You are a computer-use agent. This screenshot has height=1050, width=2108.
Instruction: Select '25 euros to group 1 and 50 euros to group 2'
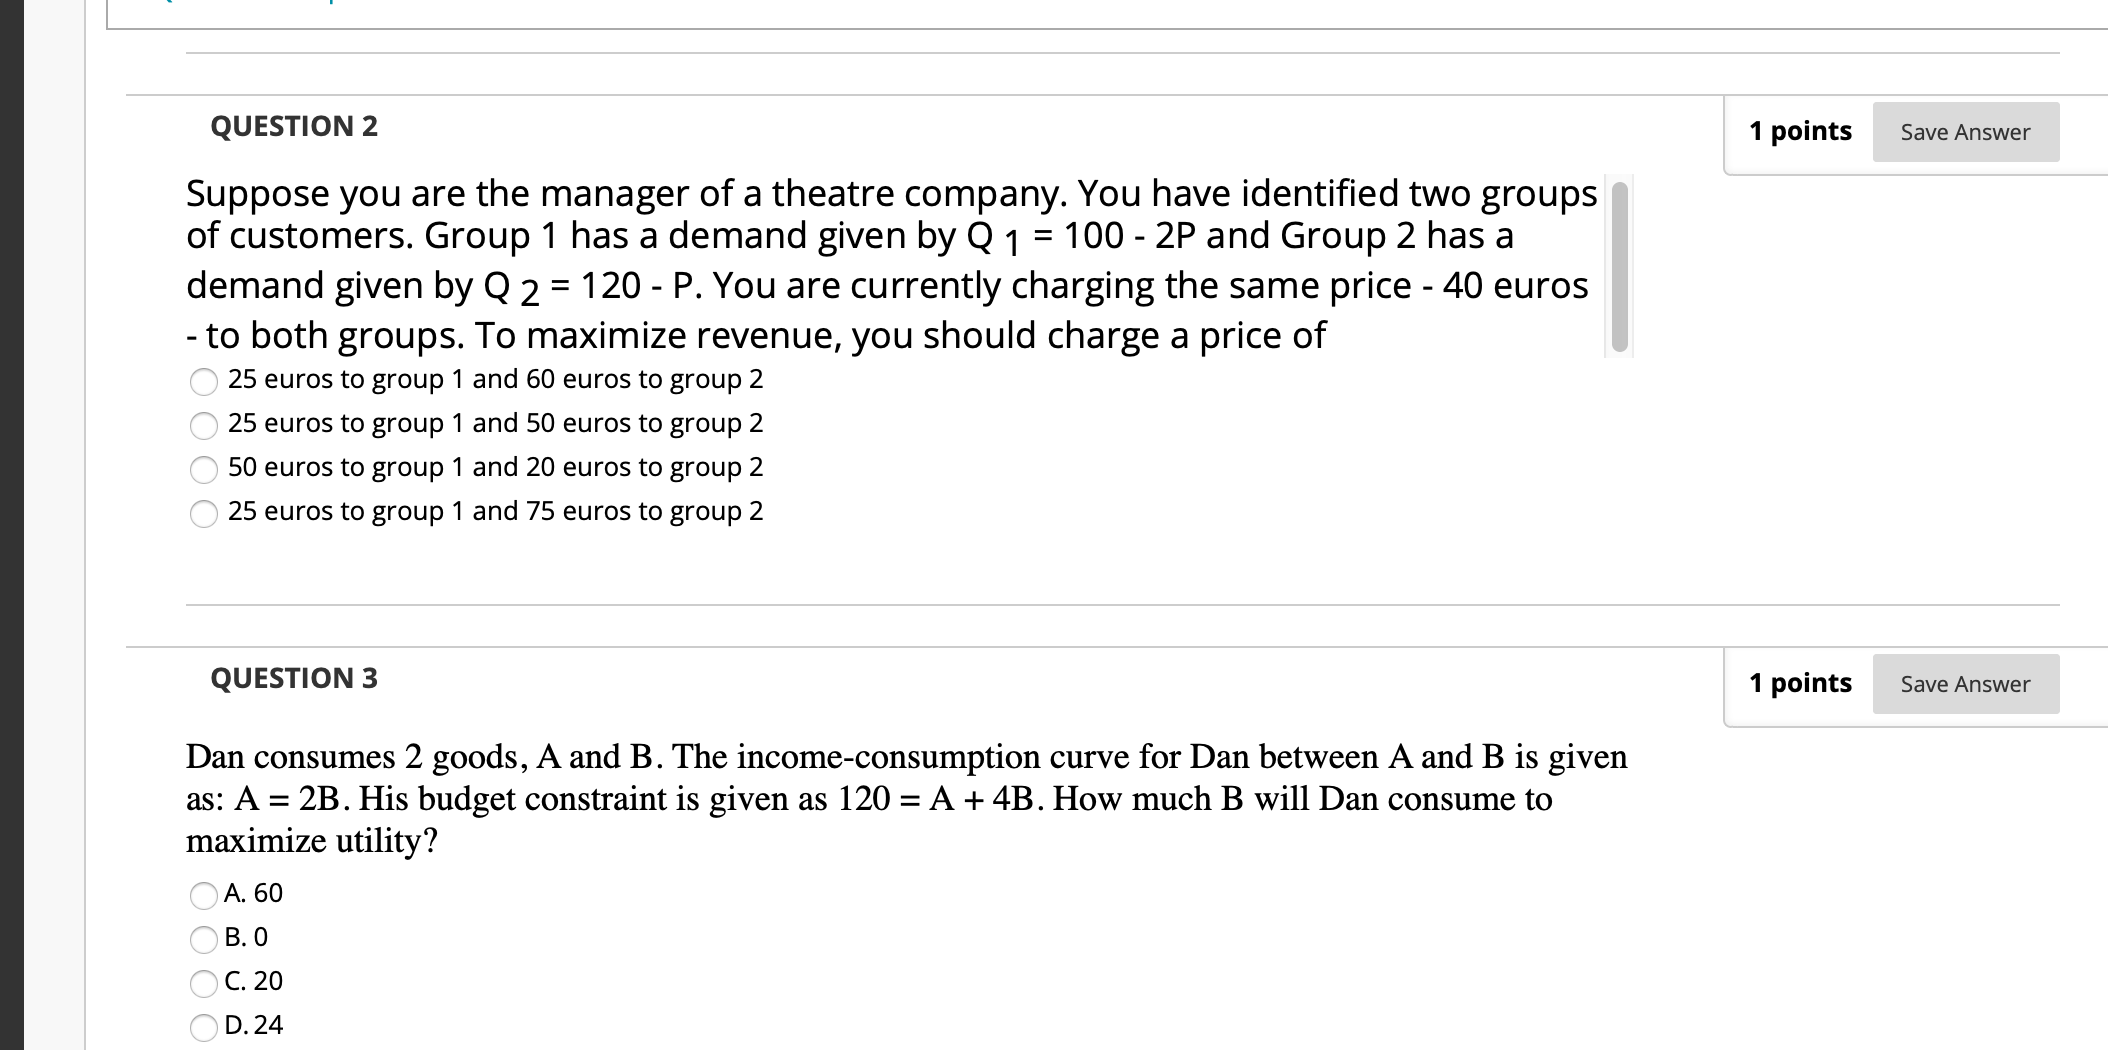[x=204, y=425]
